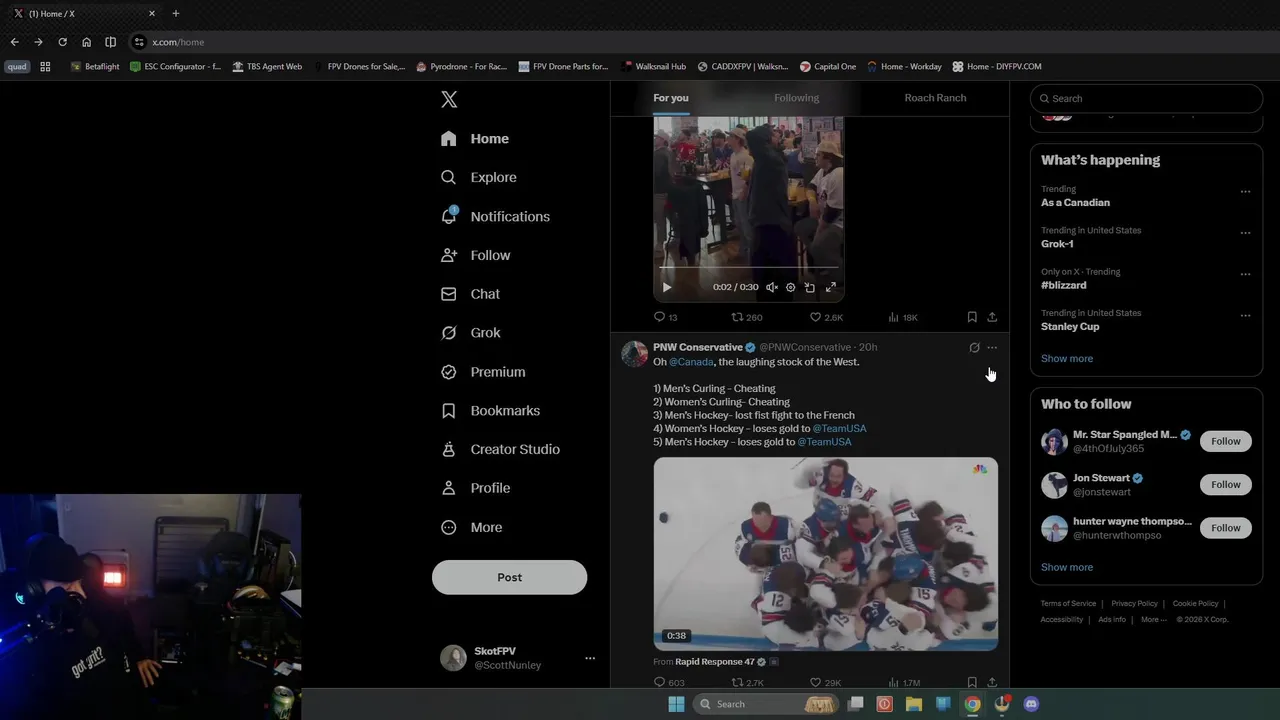Viewport: 1280px width, 720px height.
Task: Open the Rapid Response 47 source link
Action: point(714,662)
